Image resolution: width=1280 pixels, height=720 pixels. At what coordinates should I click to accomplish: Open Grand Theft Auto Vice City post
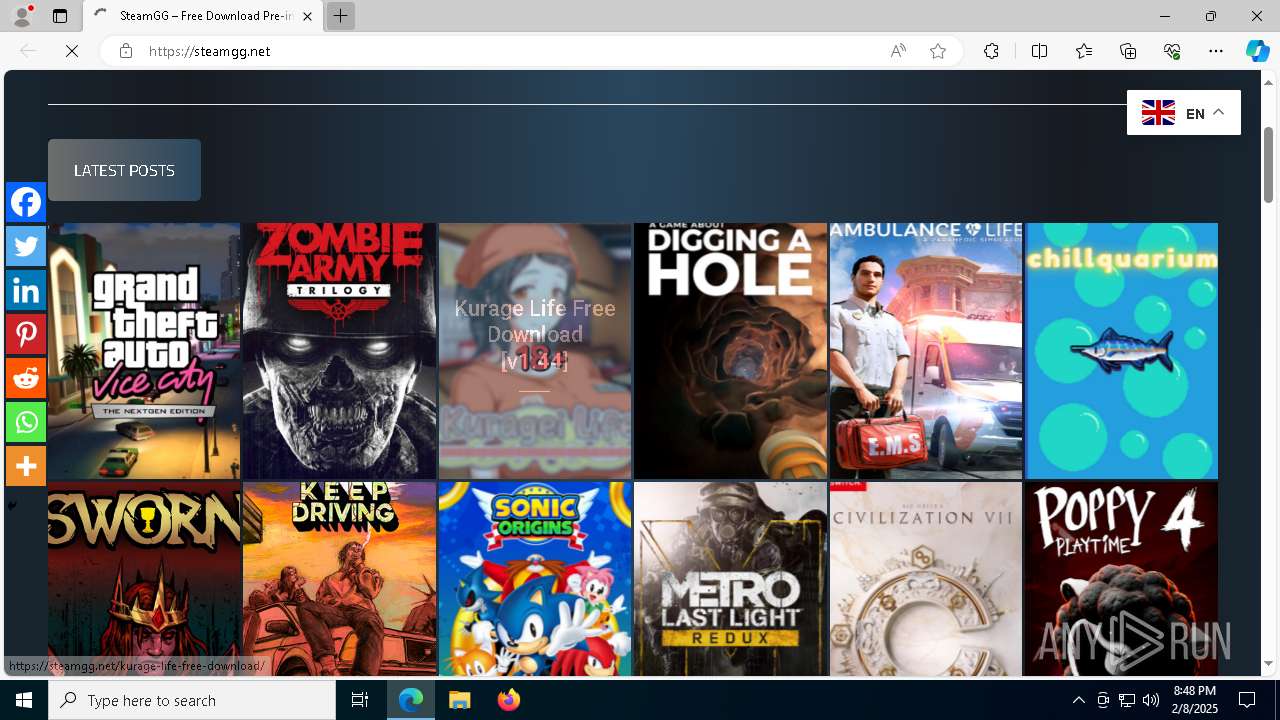pos(144,351)
